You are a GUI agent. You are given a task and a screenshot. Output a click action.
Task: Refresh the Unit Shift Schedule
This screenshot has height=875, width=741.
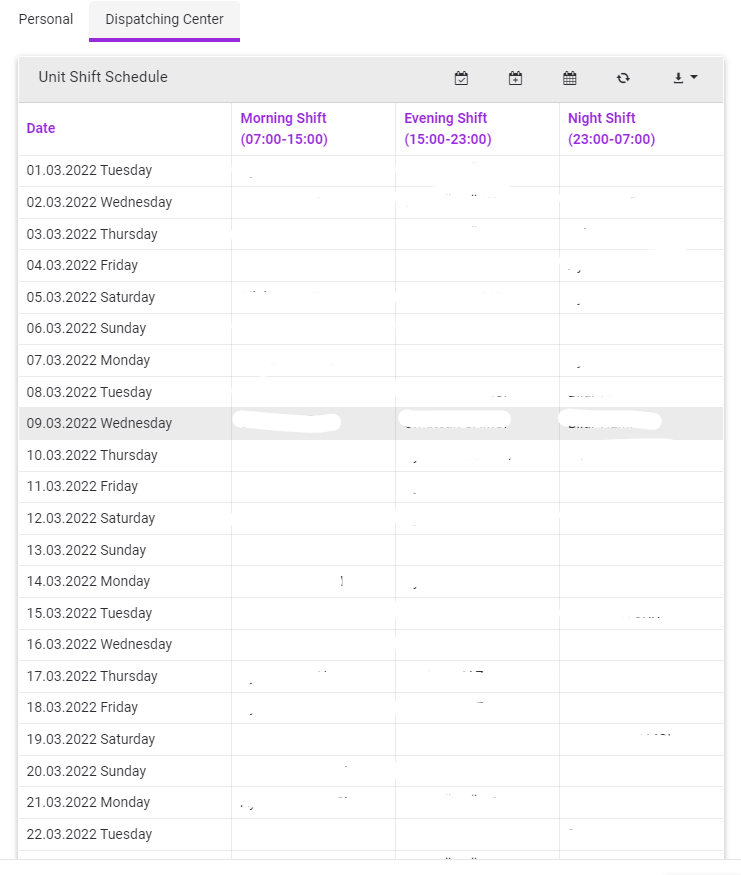pos(623,78)
